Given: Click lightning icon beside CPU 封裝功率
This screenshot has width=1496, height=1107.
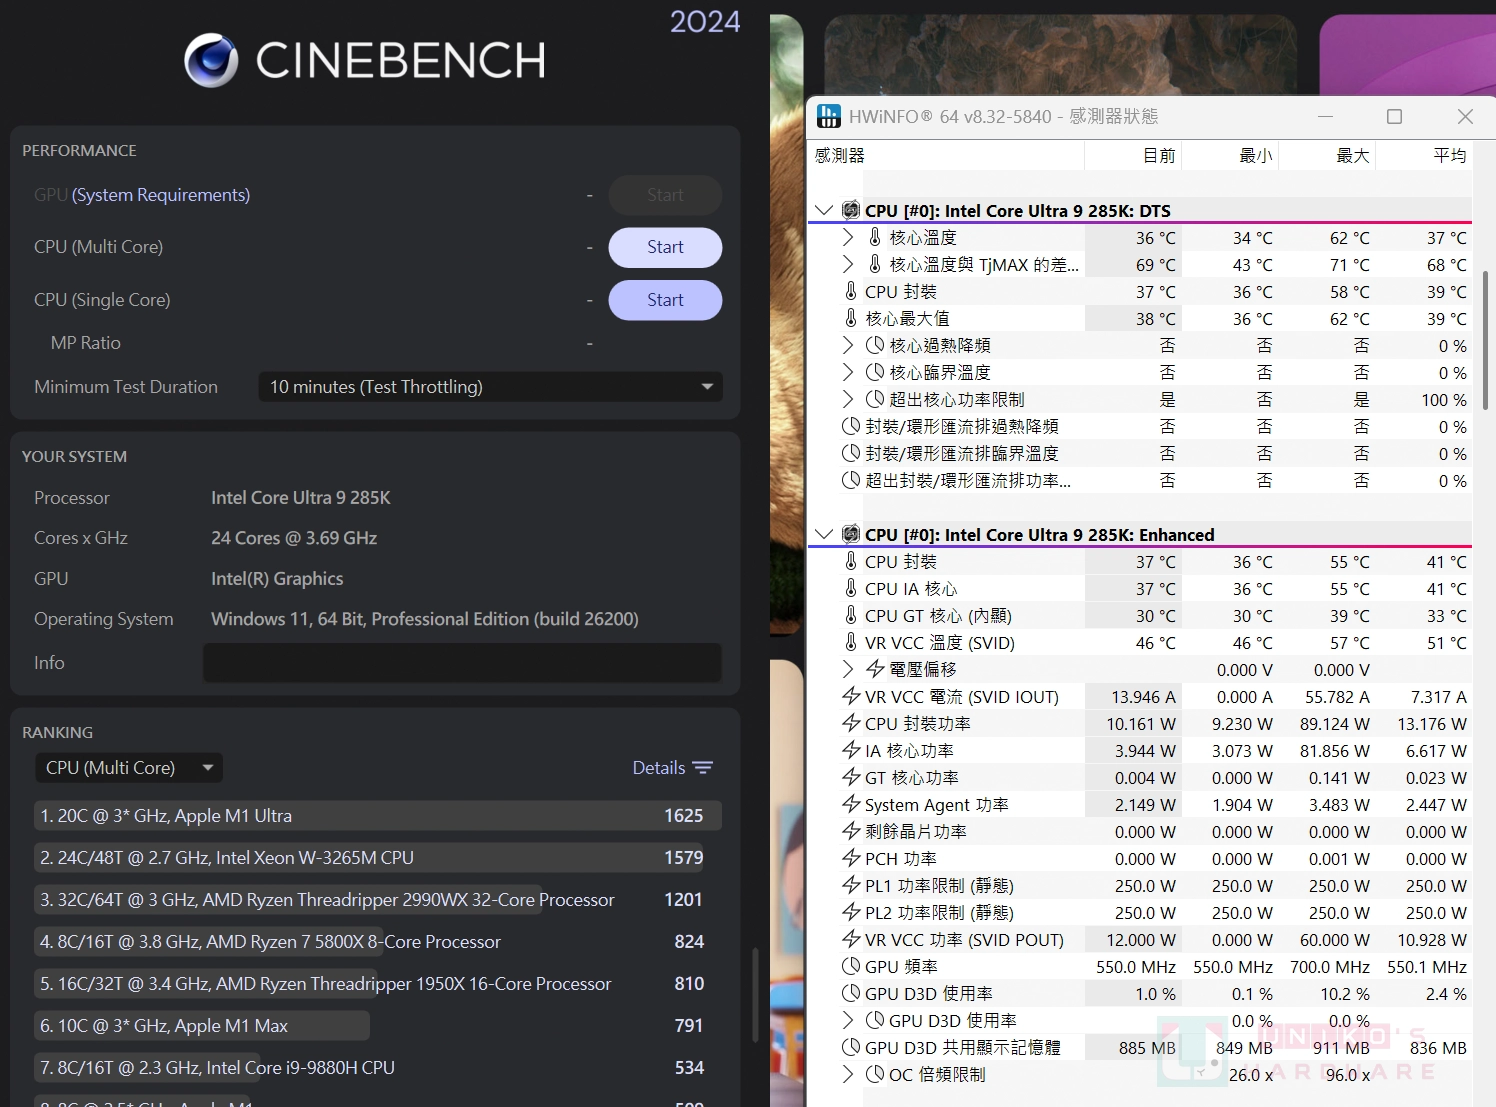Looking at the screenshot, I should click(851, 723).
